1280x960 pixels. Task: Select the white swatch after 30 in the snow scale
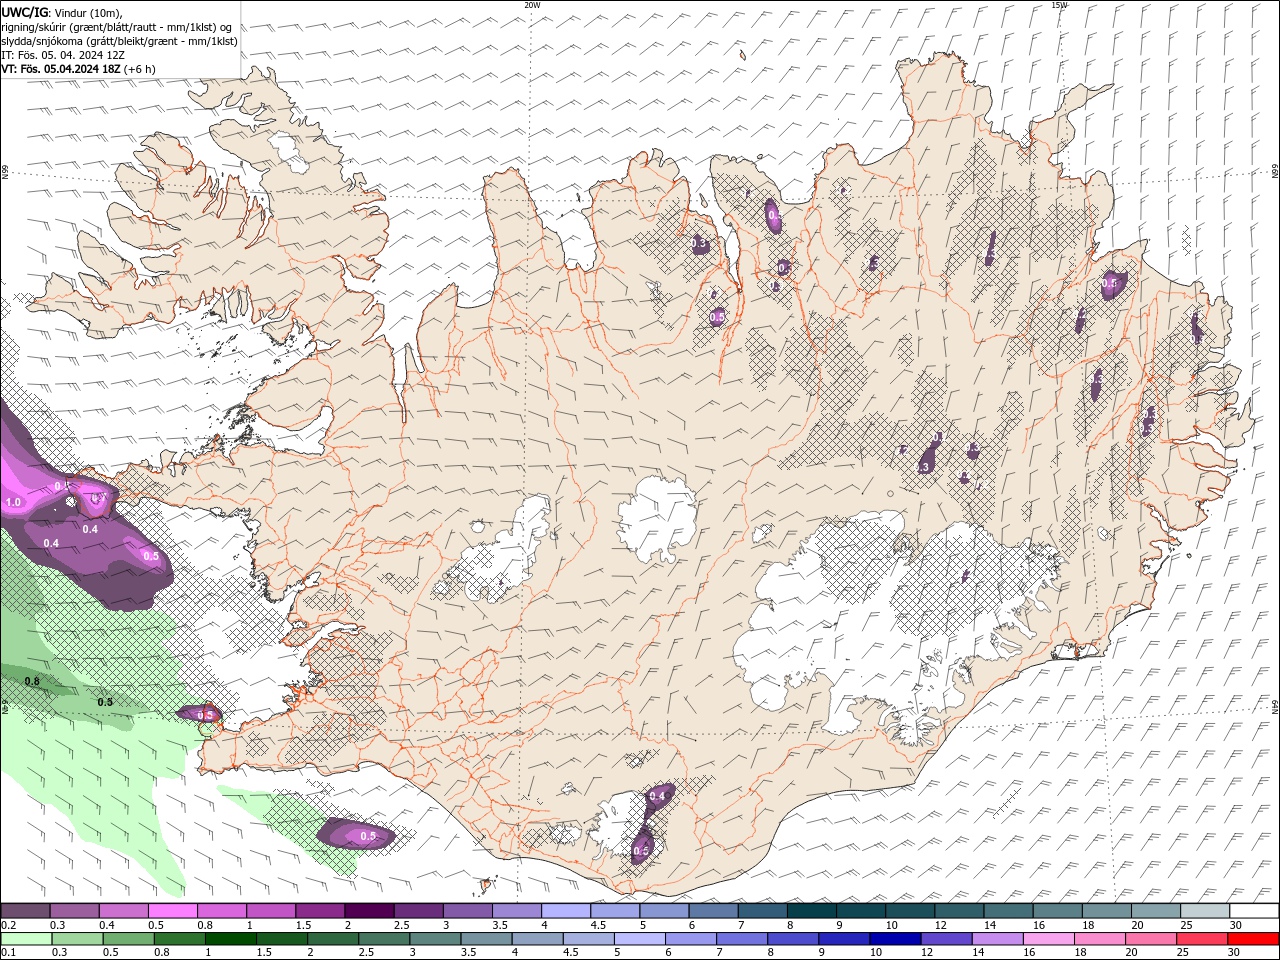pos(1254,911)
